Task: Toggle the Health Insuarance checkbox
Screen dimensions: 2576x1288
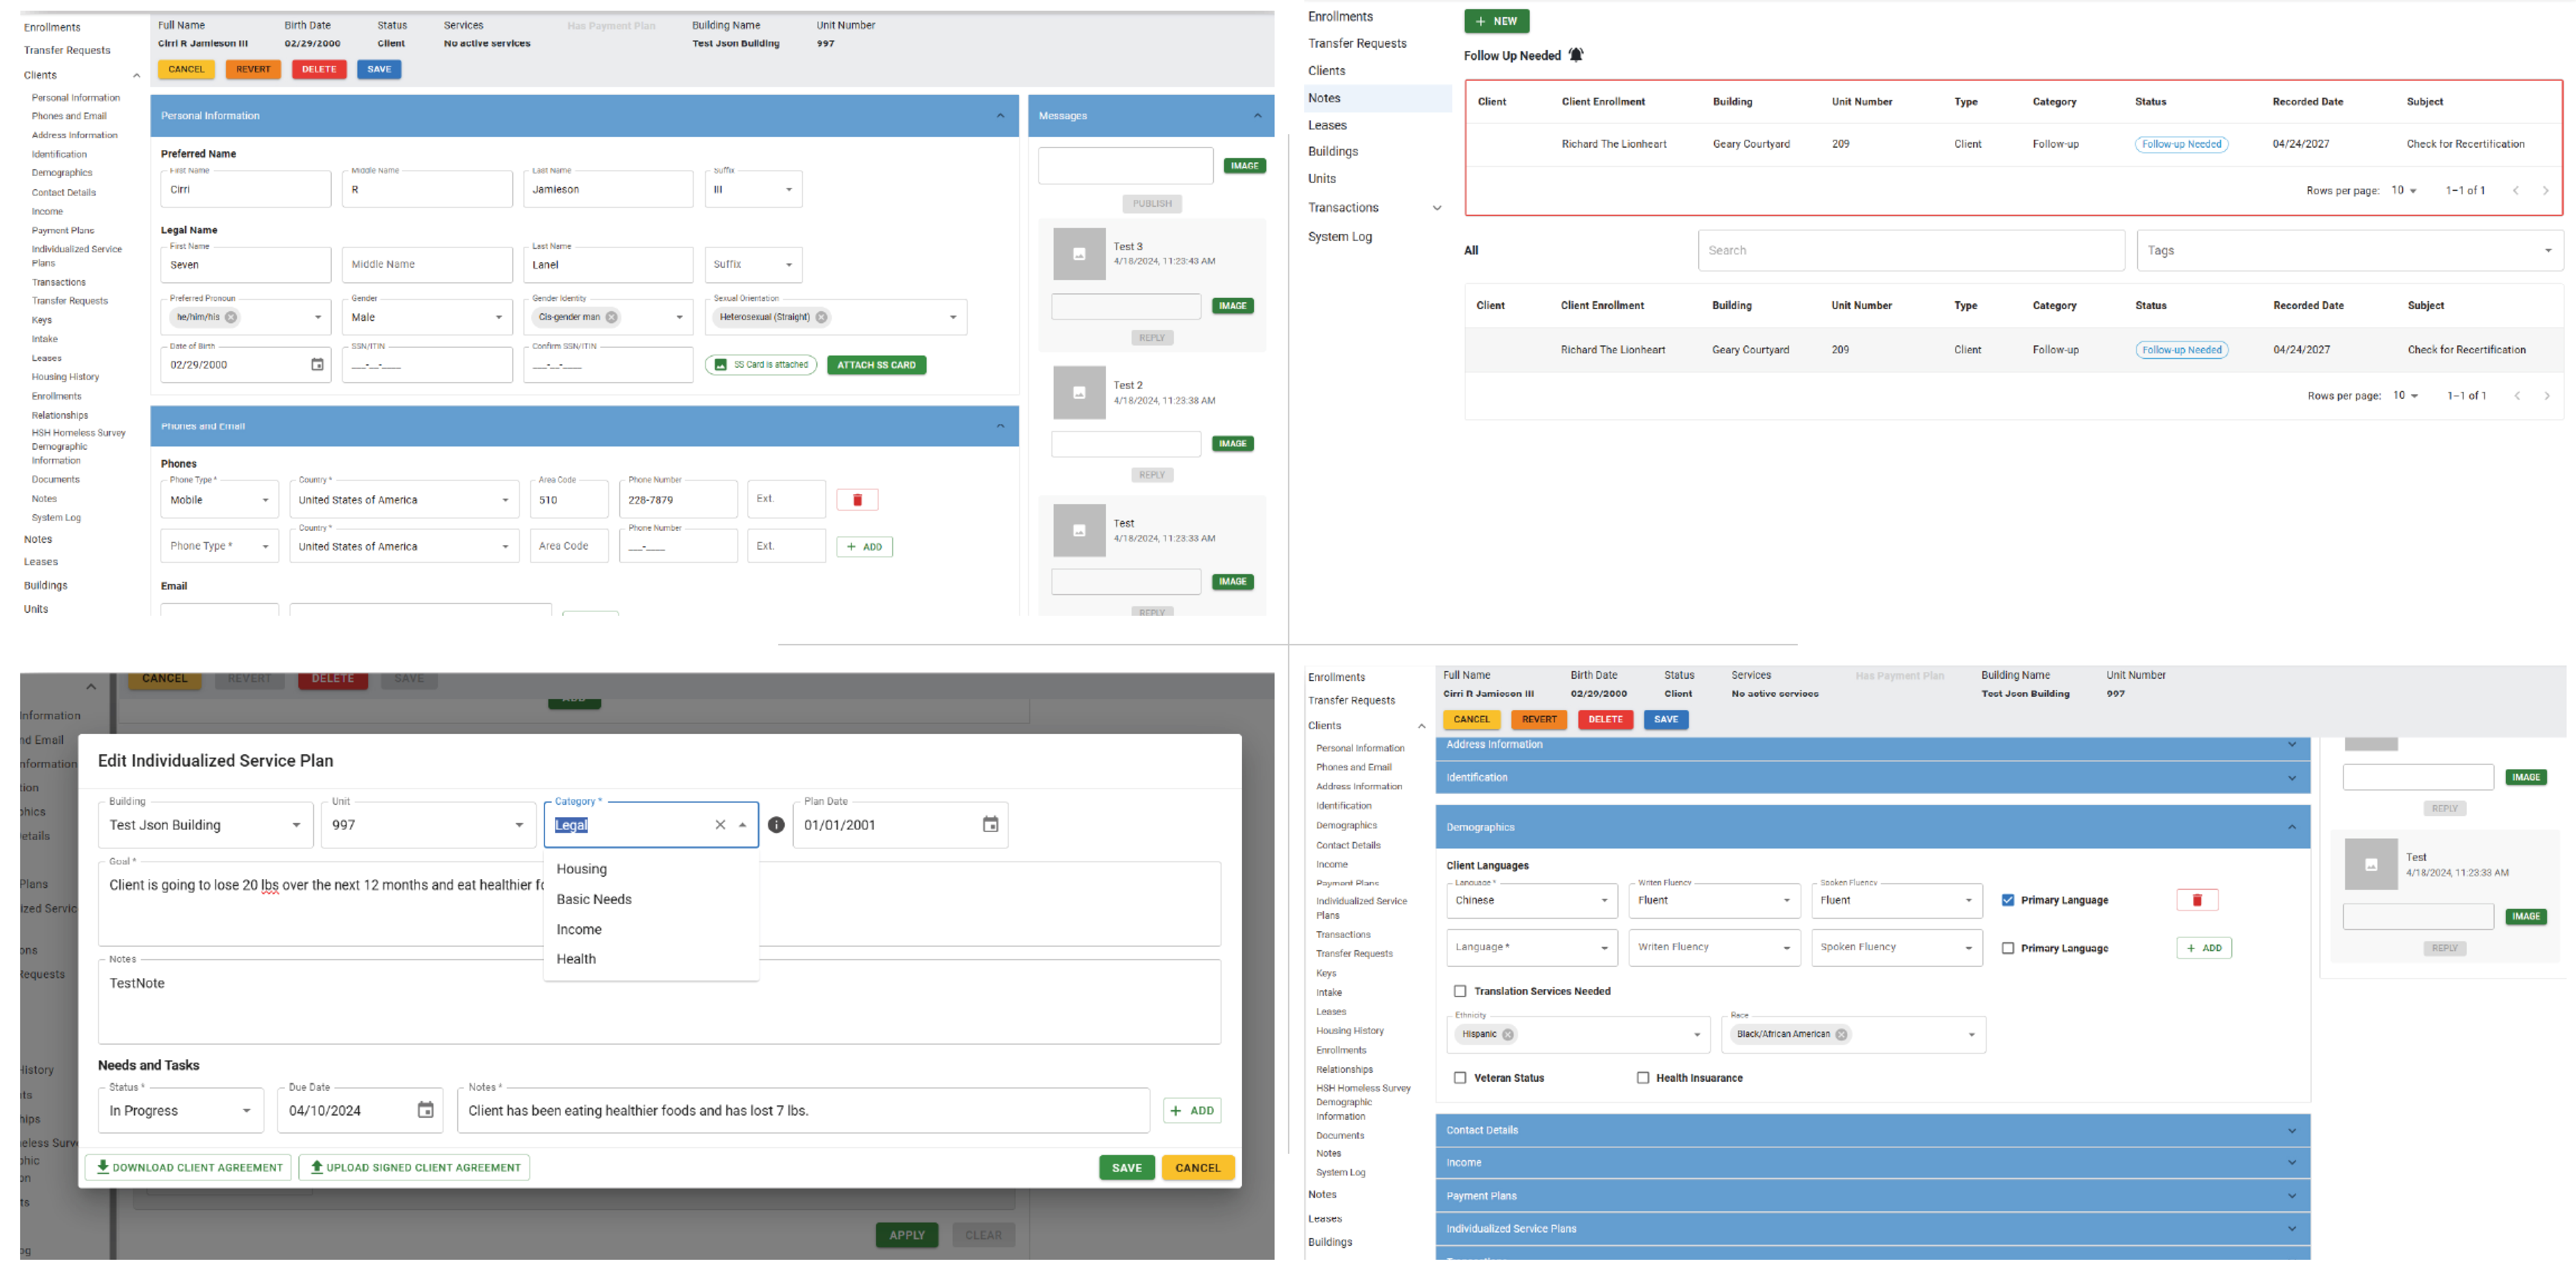Action: (1642, 1078)
